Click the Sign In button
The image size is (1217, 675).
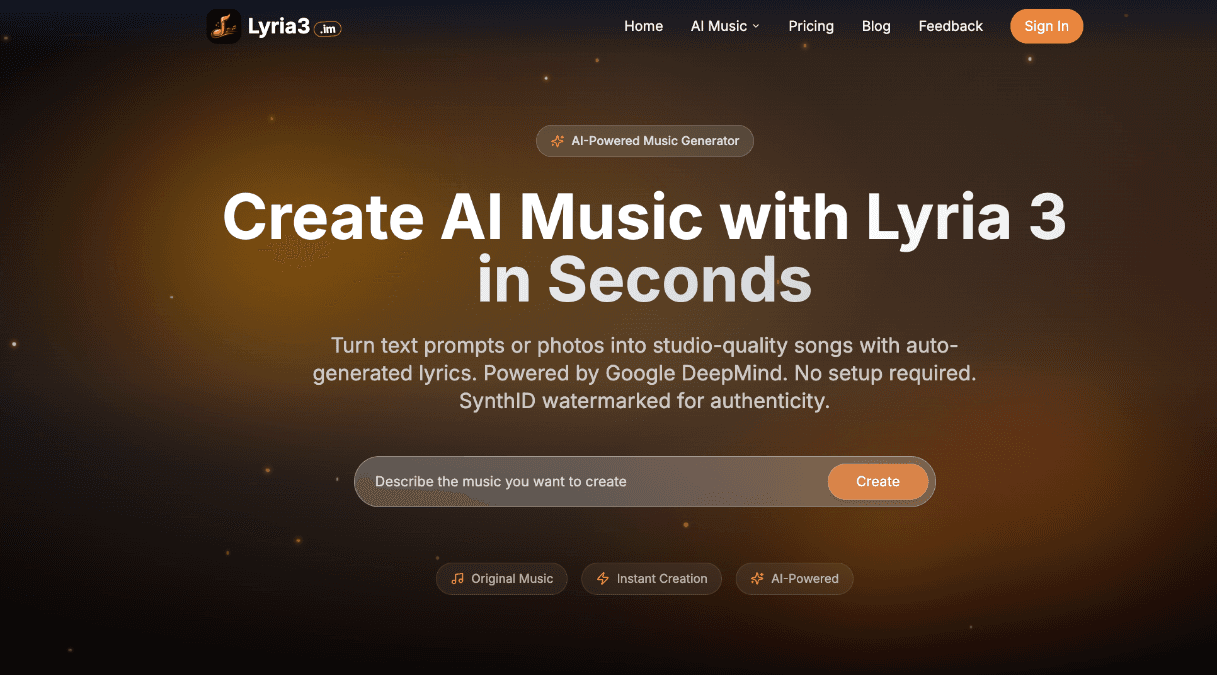click(1047, 26)
